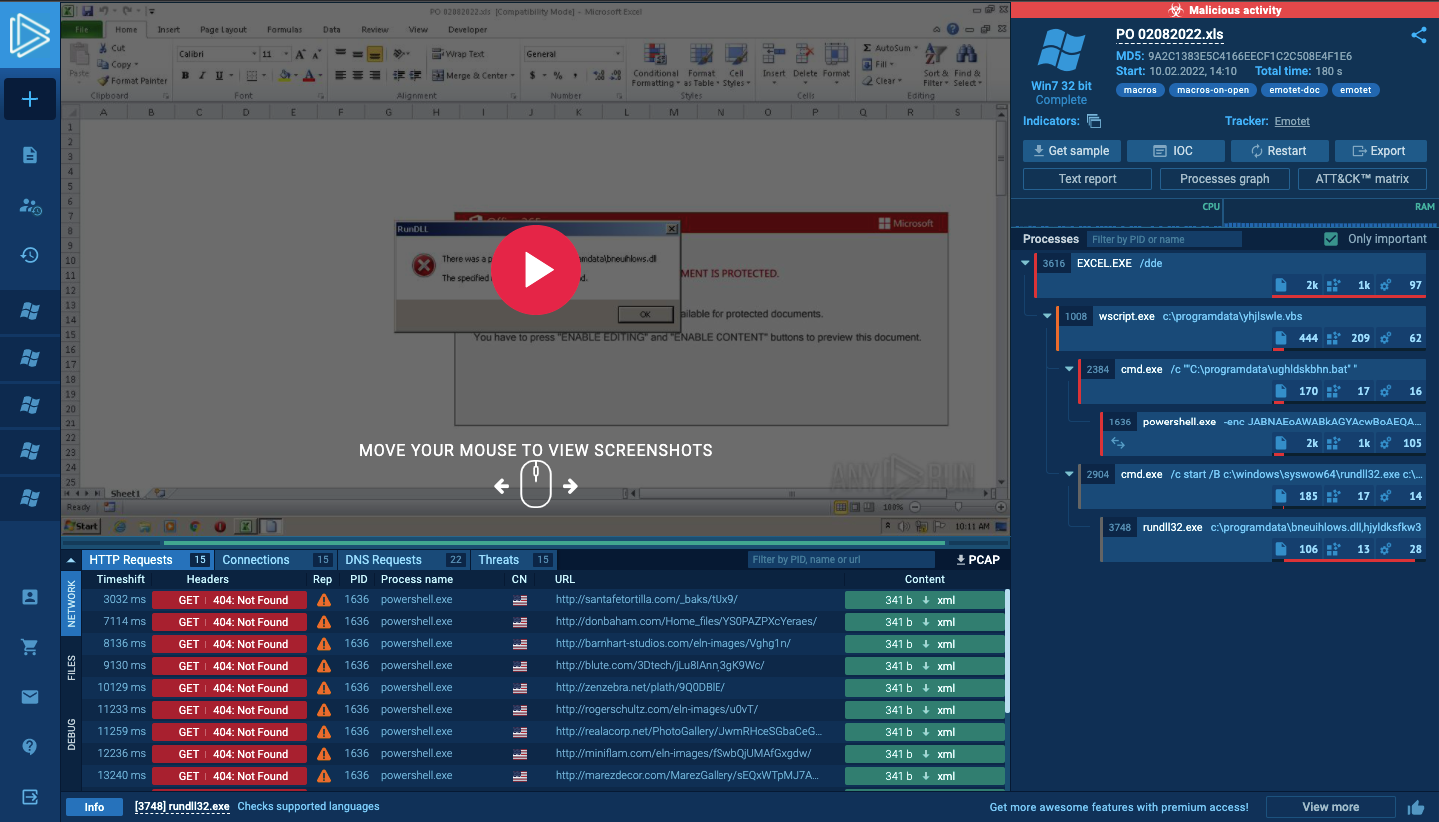Collapse the wscript.exe process node
The height and width of the screenshot is (822, 1439).
1047,316
